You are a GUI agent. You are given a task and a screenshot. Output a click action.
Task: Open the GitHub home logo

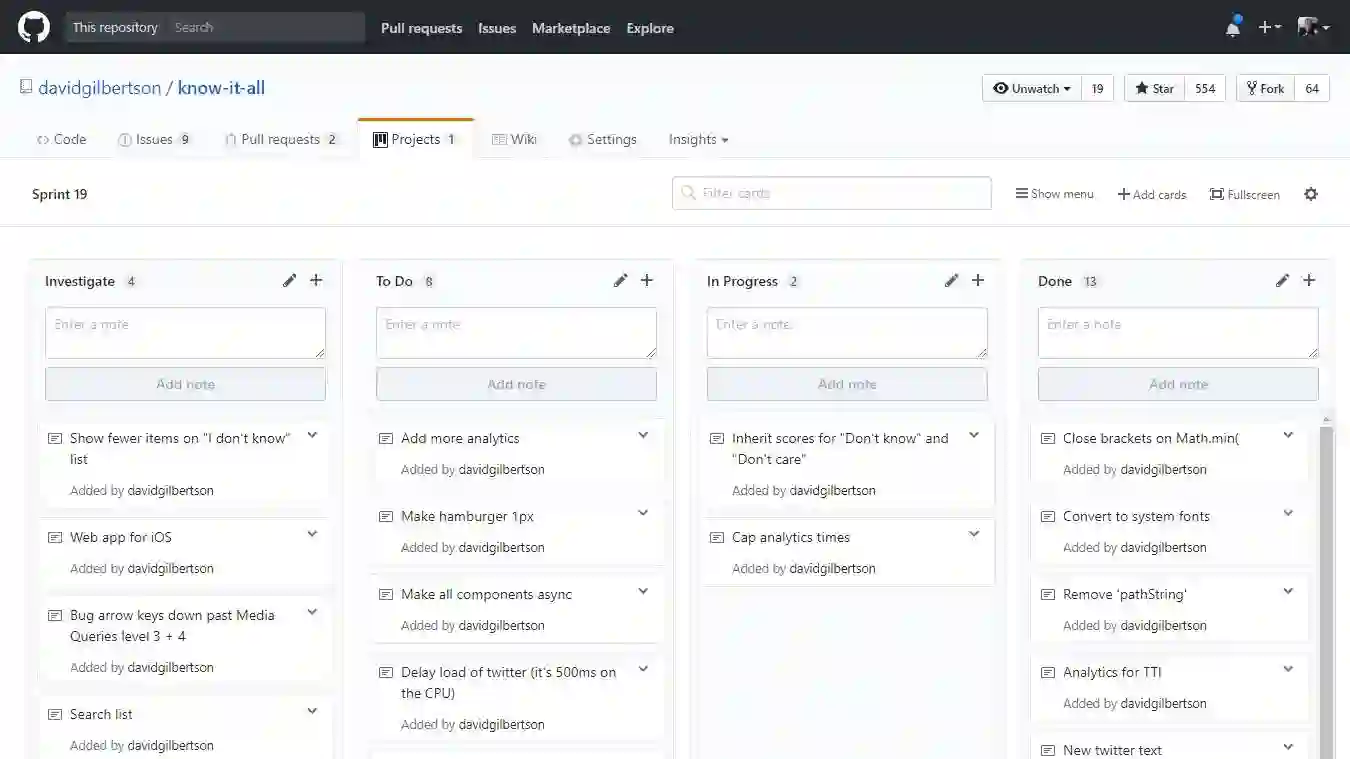point(33,27)
